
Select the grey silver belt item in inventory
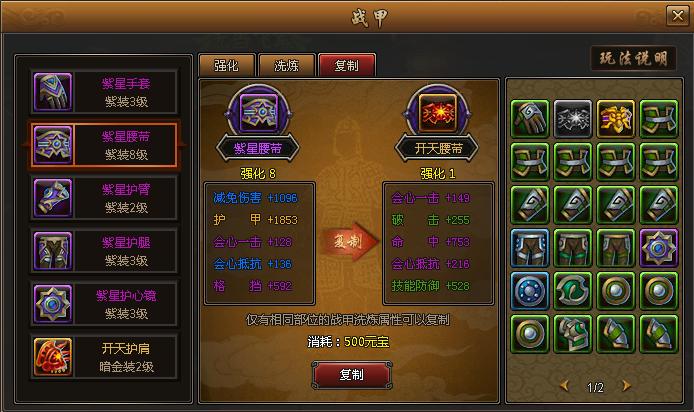pos(573,119)
